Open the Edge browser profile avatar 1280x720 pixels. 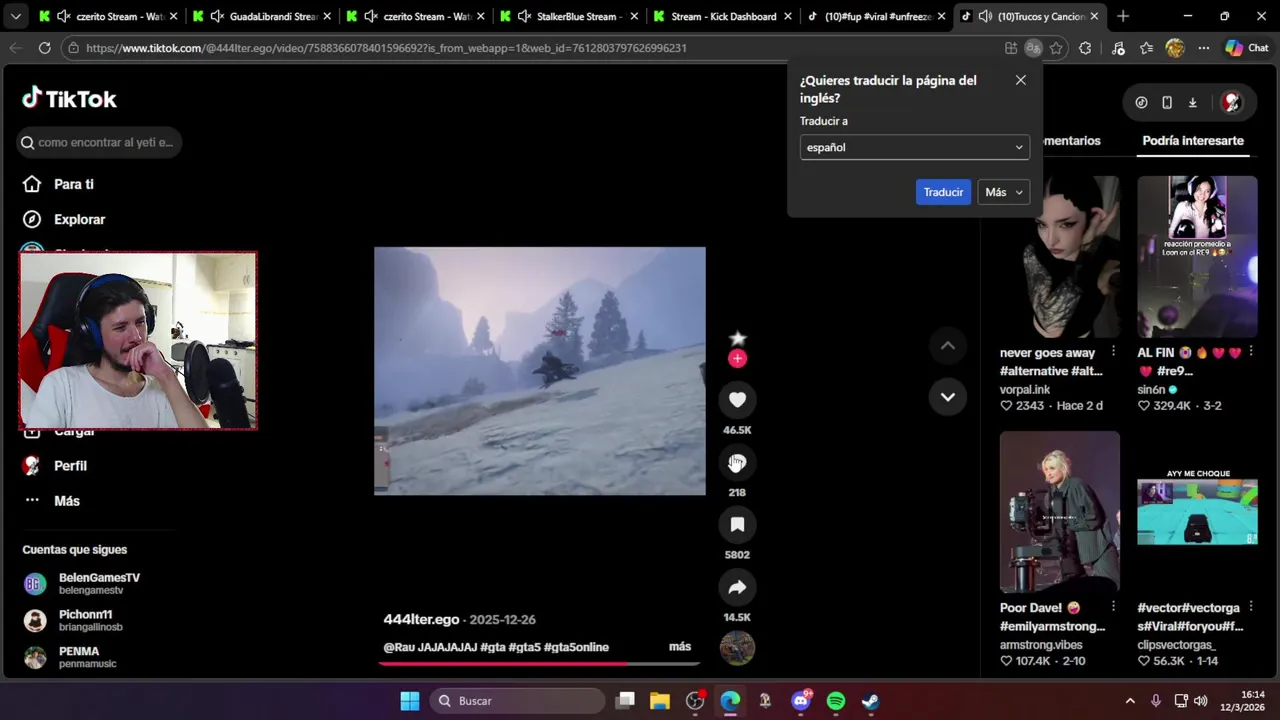(1175, 48)
